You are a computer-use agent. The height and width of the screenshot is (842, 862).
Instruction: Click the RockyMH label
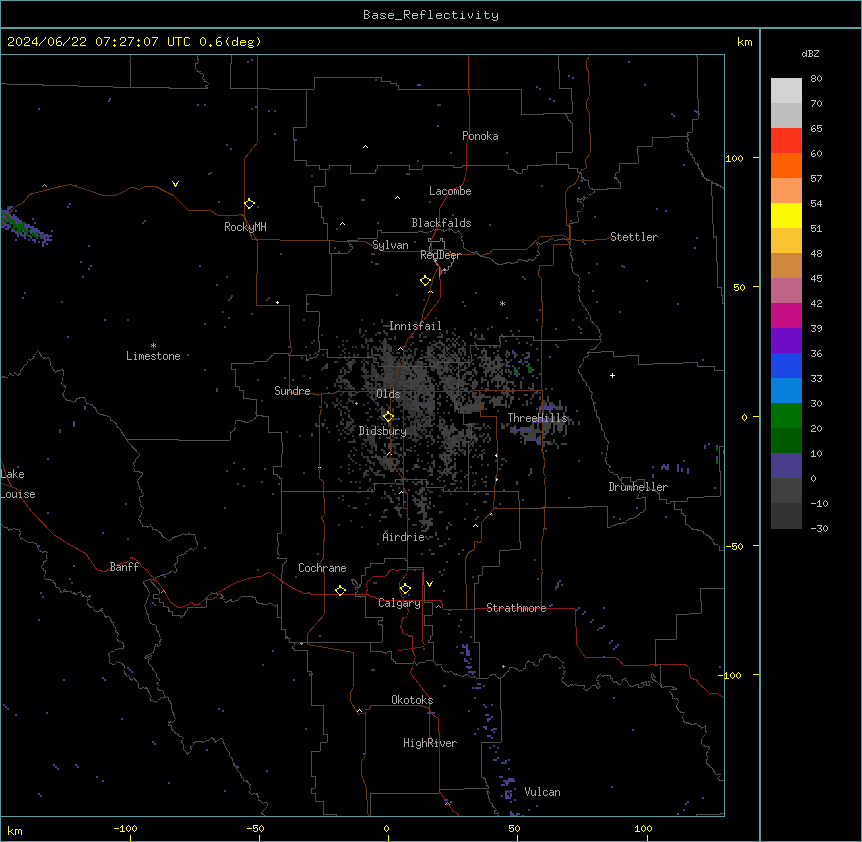pyautogui.click(x=245, y=227)
